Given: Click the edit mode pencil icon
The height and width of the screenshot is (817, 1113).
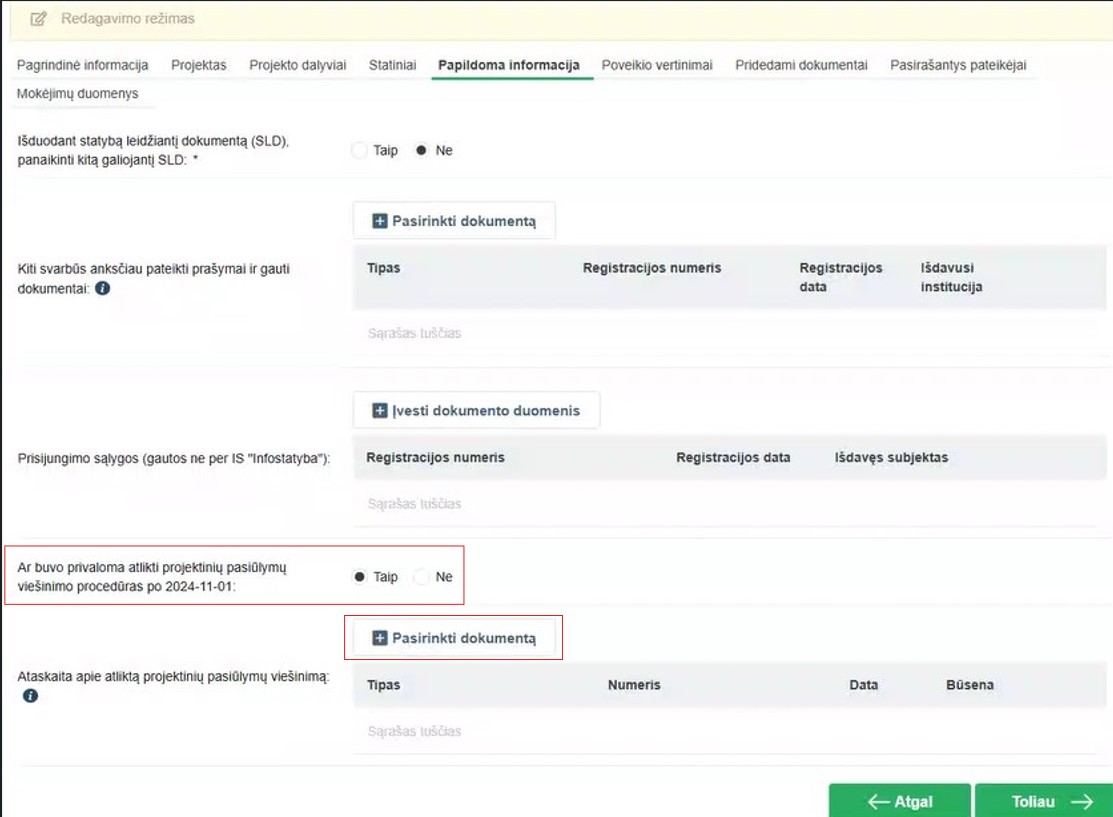Looking at the screenshot, I should [38, 18].
